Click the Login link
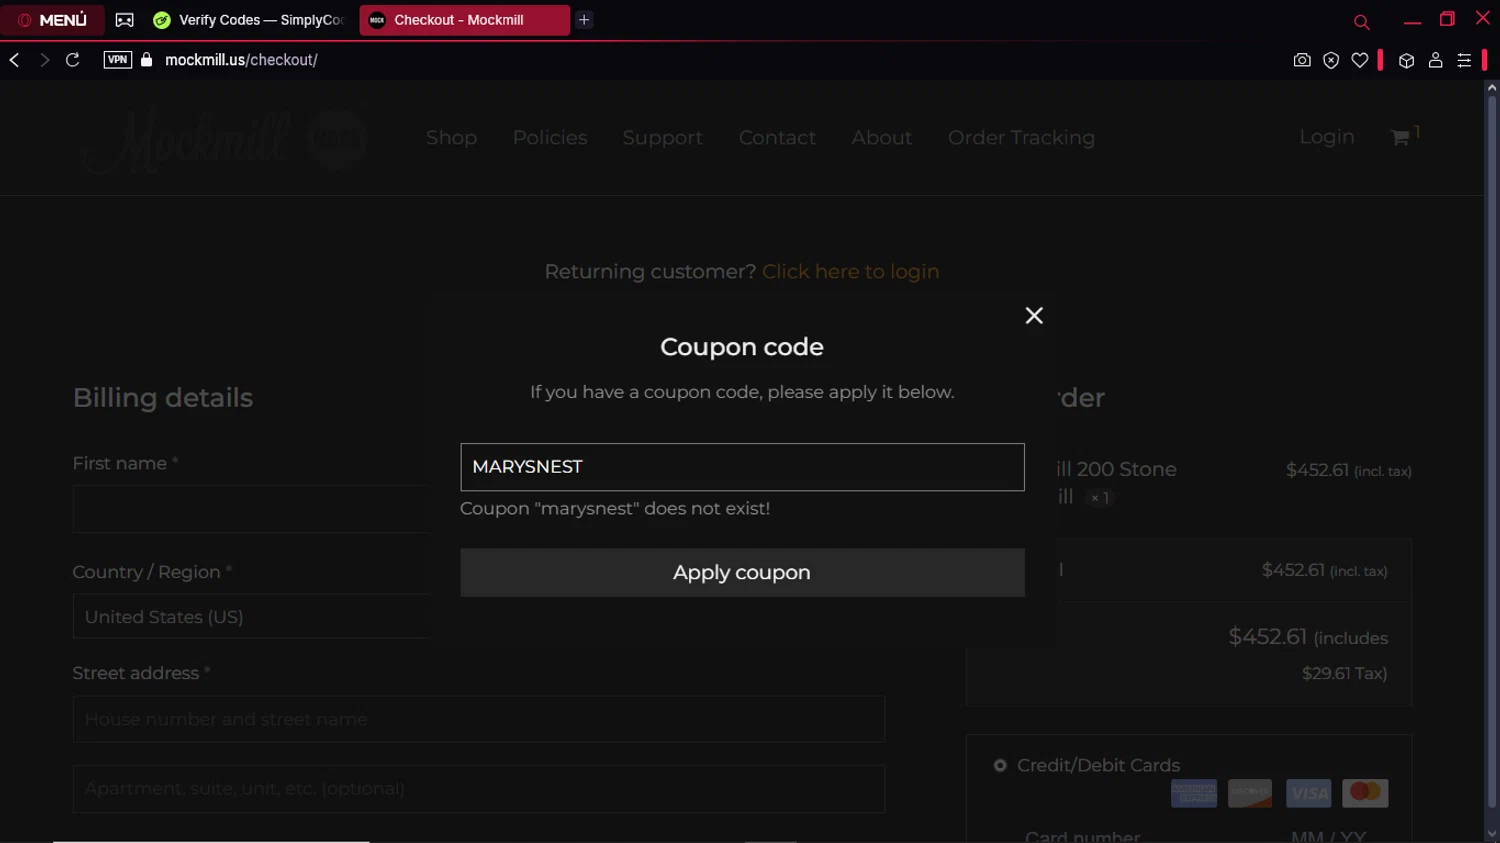This screenshot has width=1500, height=843. 1326,137
